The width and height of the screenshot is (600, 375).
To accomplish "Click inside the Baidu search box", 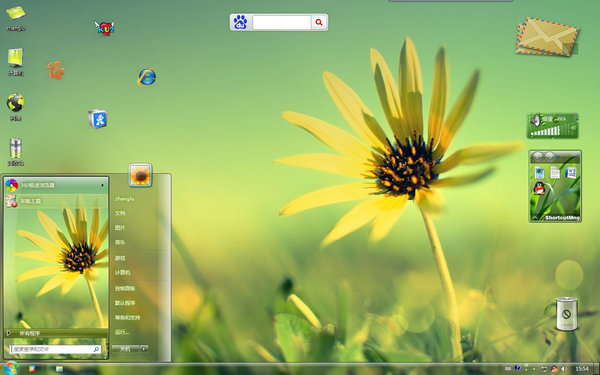I will (282, 22).
